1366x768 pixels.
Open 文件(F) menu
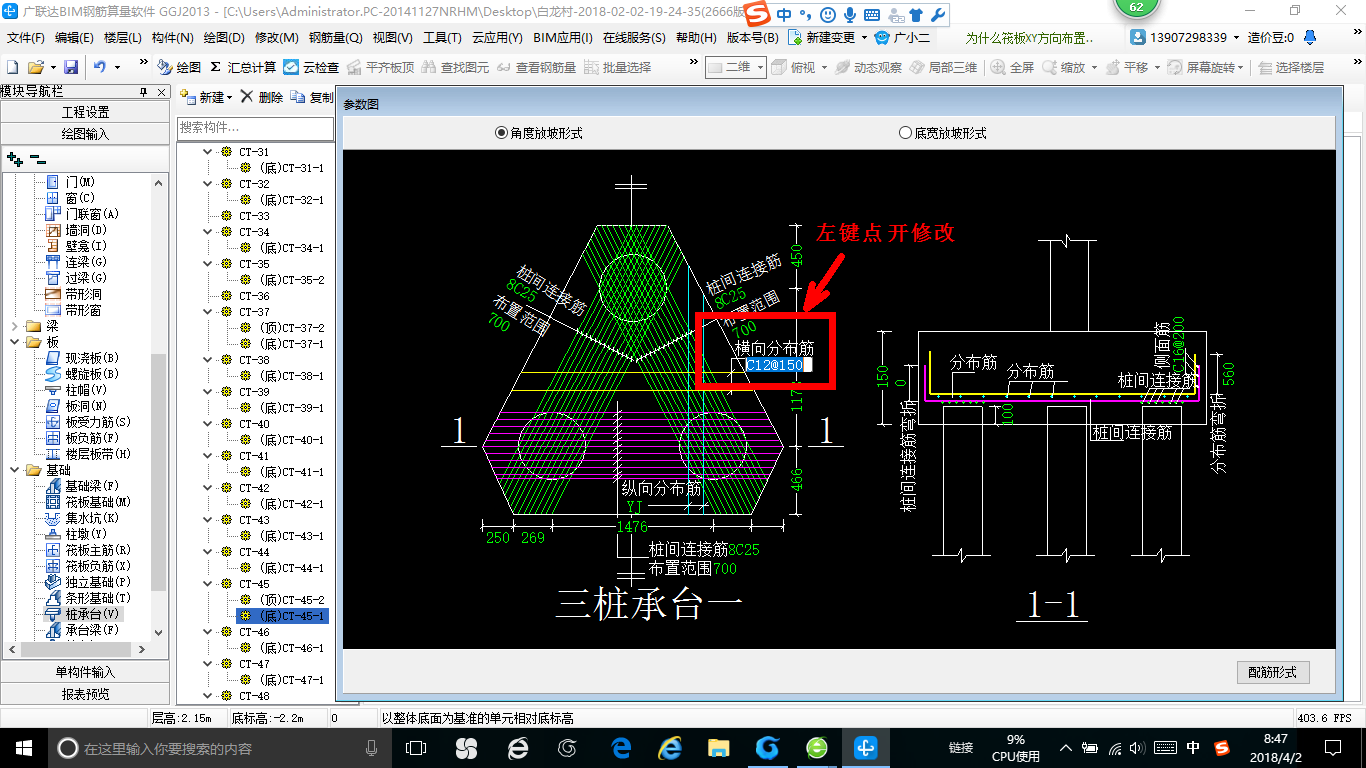[x=26, y=38]
